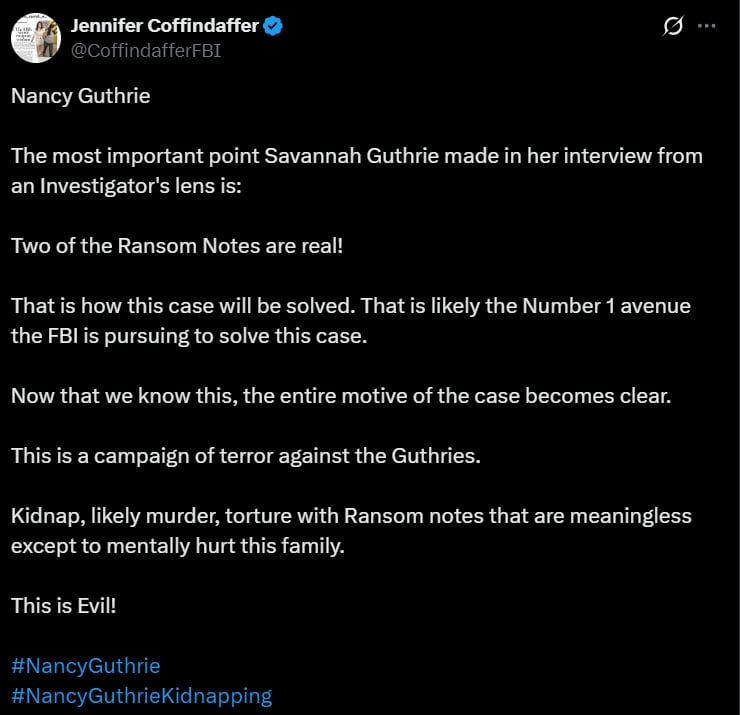The height and width of the screenshot is (715, 740).
Task: Open the #NancyGuthrieKidnapping hashtag
Action: click(141, 695)
